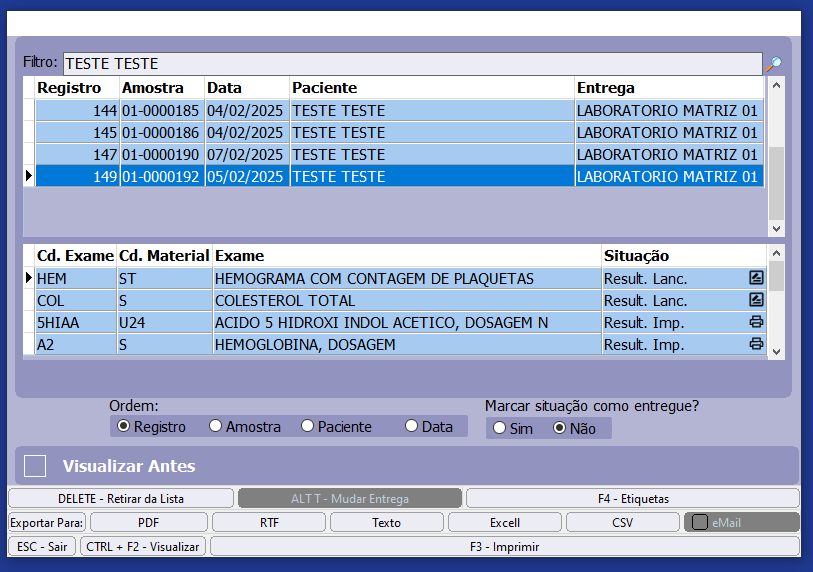
Task: Enable the Visualizar Antes checkbox
Action: [36, 466]
